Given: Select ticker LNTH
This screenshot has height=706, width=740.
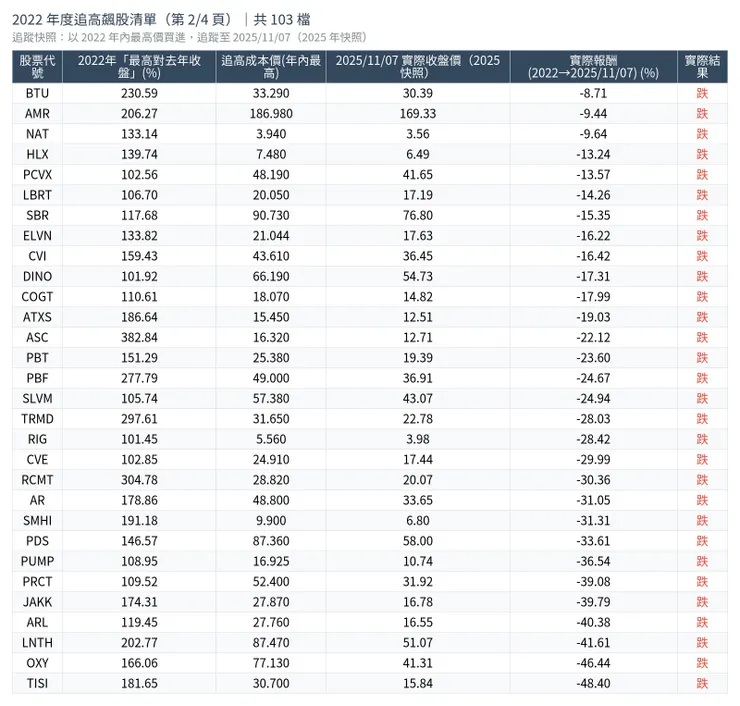Looking at the screenshot, I should point(37,643).
